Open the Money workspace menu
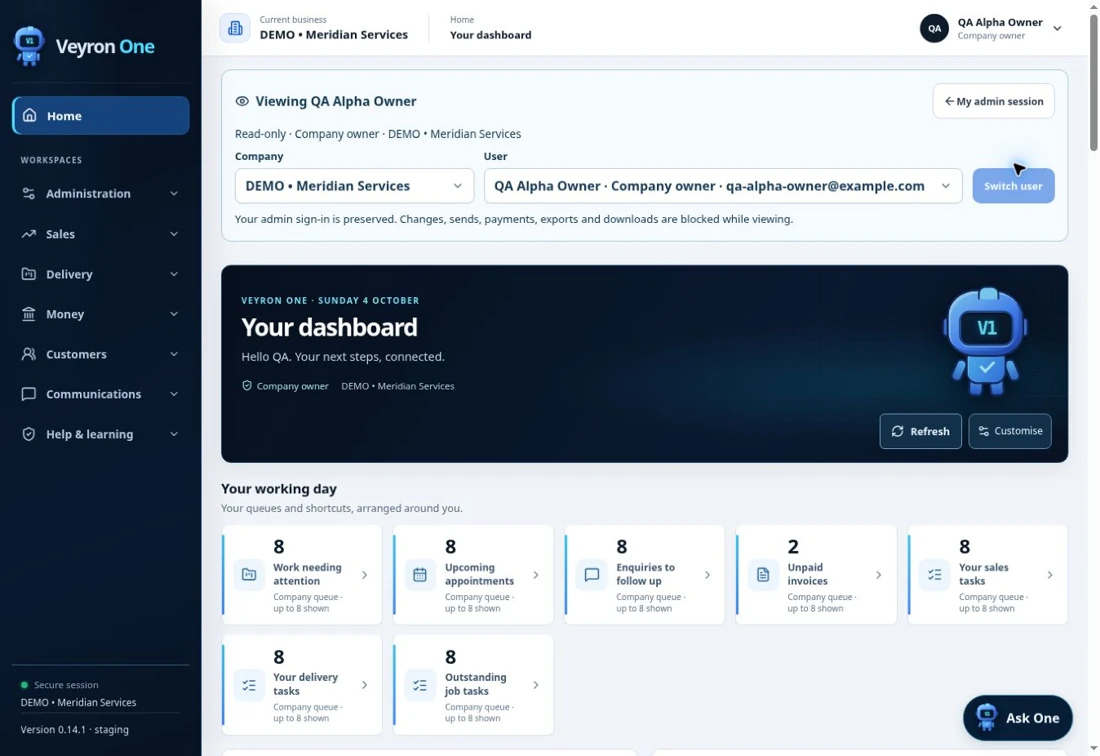The image size is (1100, 756). point(100,313)
